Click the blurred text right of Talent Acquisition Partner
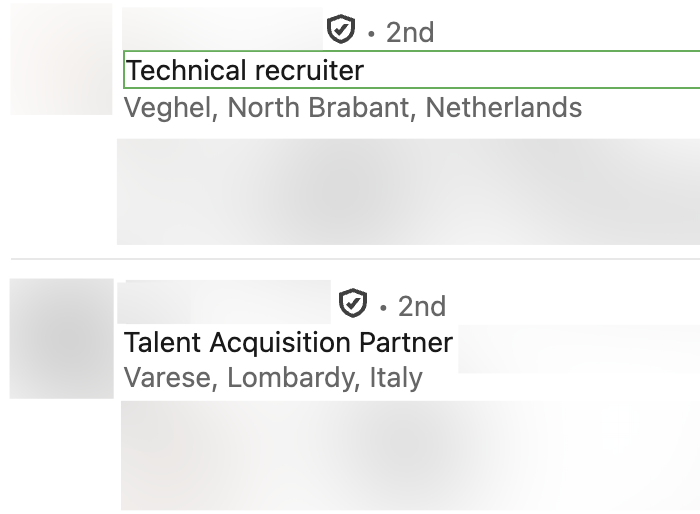The image size is (700, 514). tap(578, 348)
